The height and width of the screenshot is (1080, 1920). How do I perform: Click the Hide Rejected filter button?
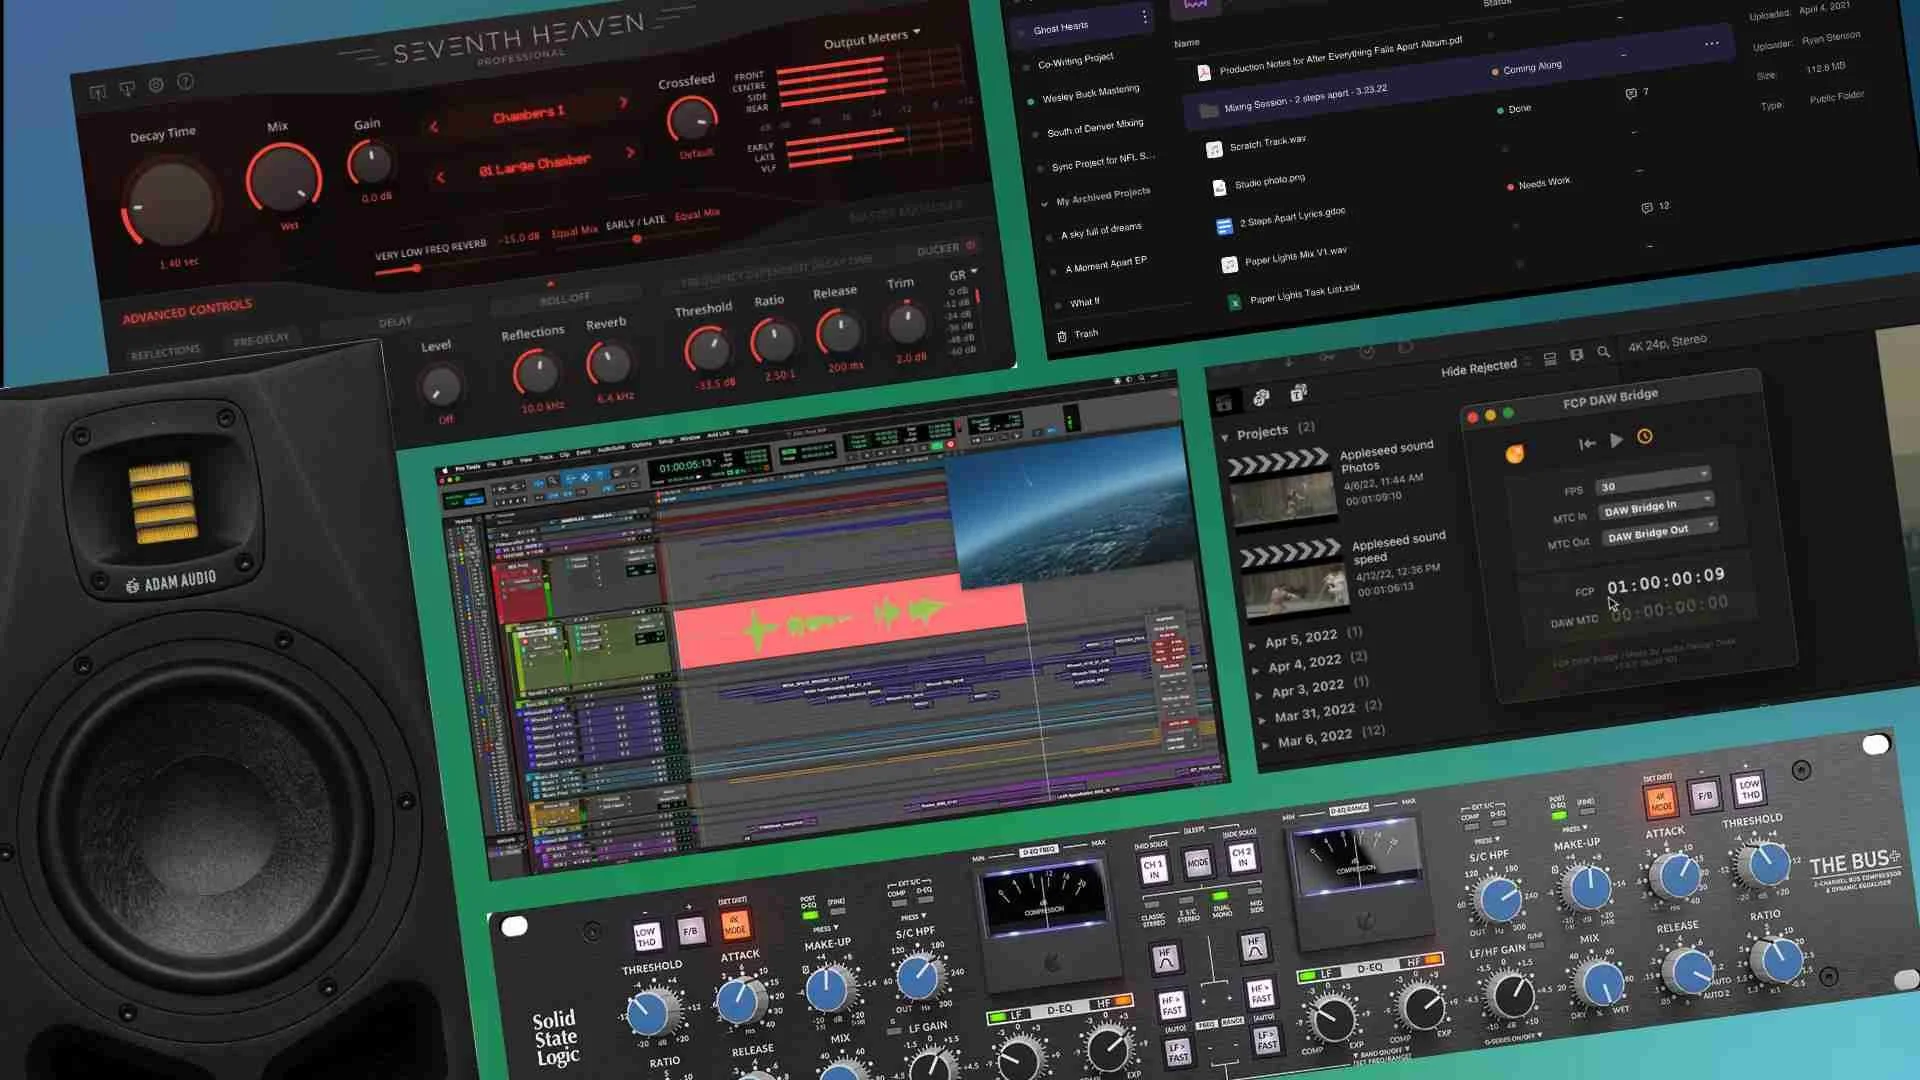1478,368
